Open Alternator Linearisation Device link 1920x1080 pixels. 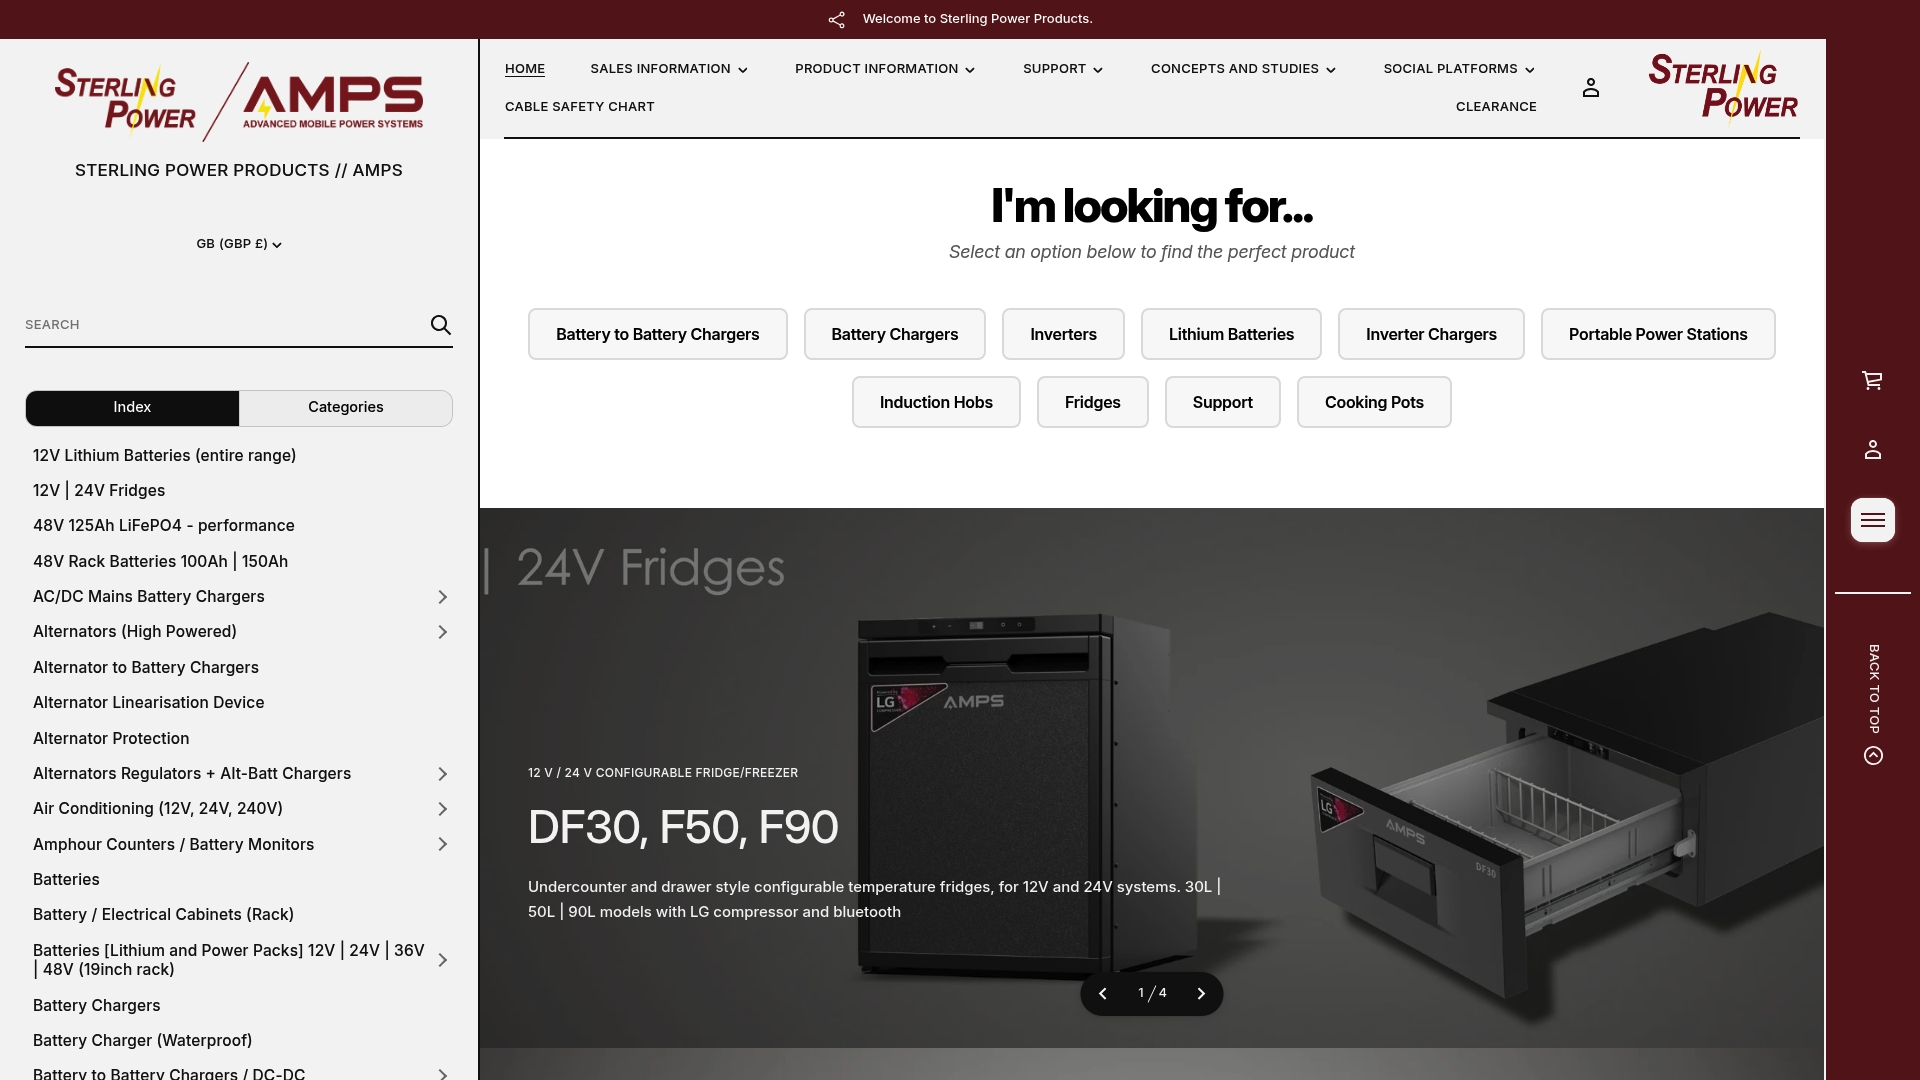[149, 703]
